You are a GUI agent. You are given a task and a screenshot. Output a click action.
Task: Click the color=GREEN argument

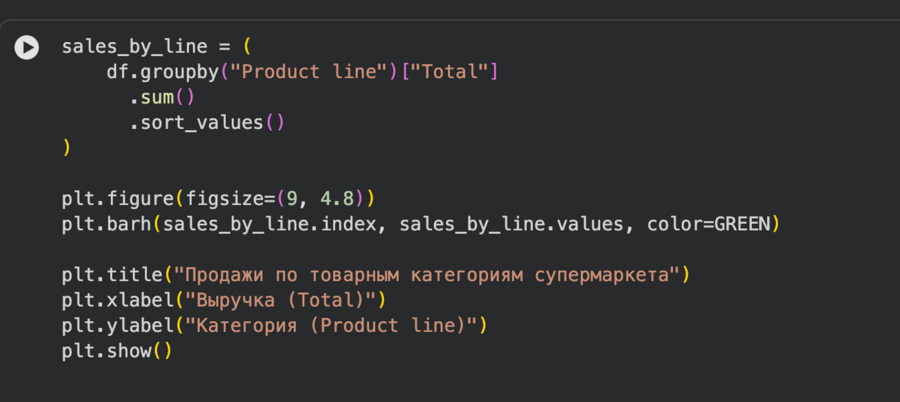pos(712,224)
